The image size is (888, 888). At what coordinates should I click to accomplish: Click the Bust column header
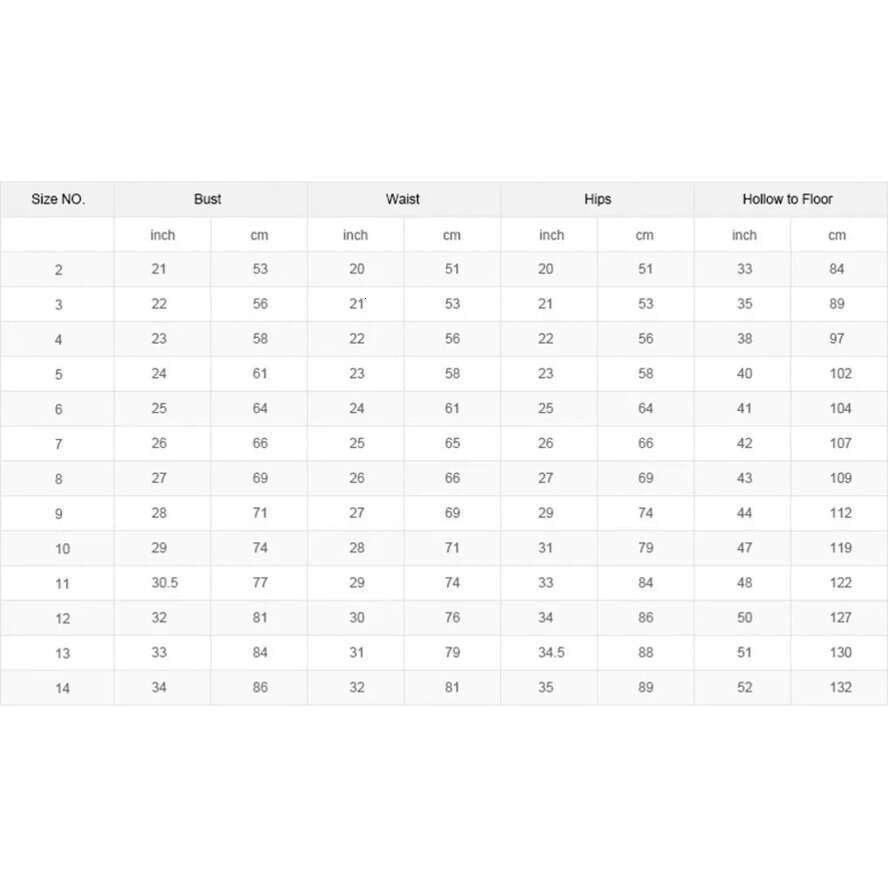coord(208,199)
